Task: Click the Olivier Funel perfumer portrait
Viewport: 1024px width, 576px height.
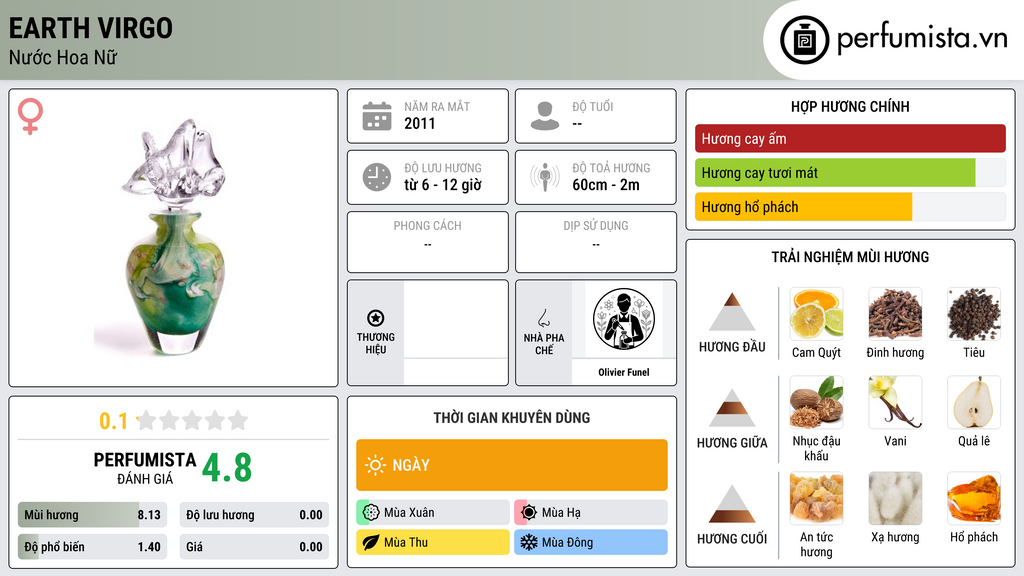Action: click(624, 319)
